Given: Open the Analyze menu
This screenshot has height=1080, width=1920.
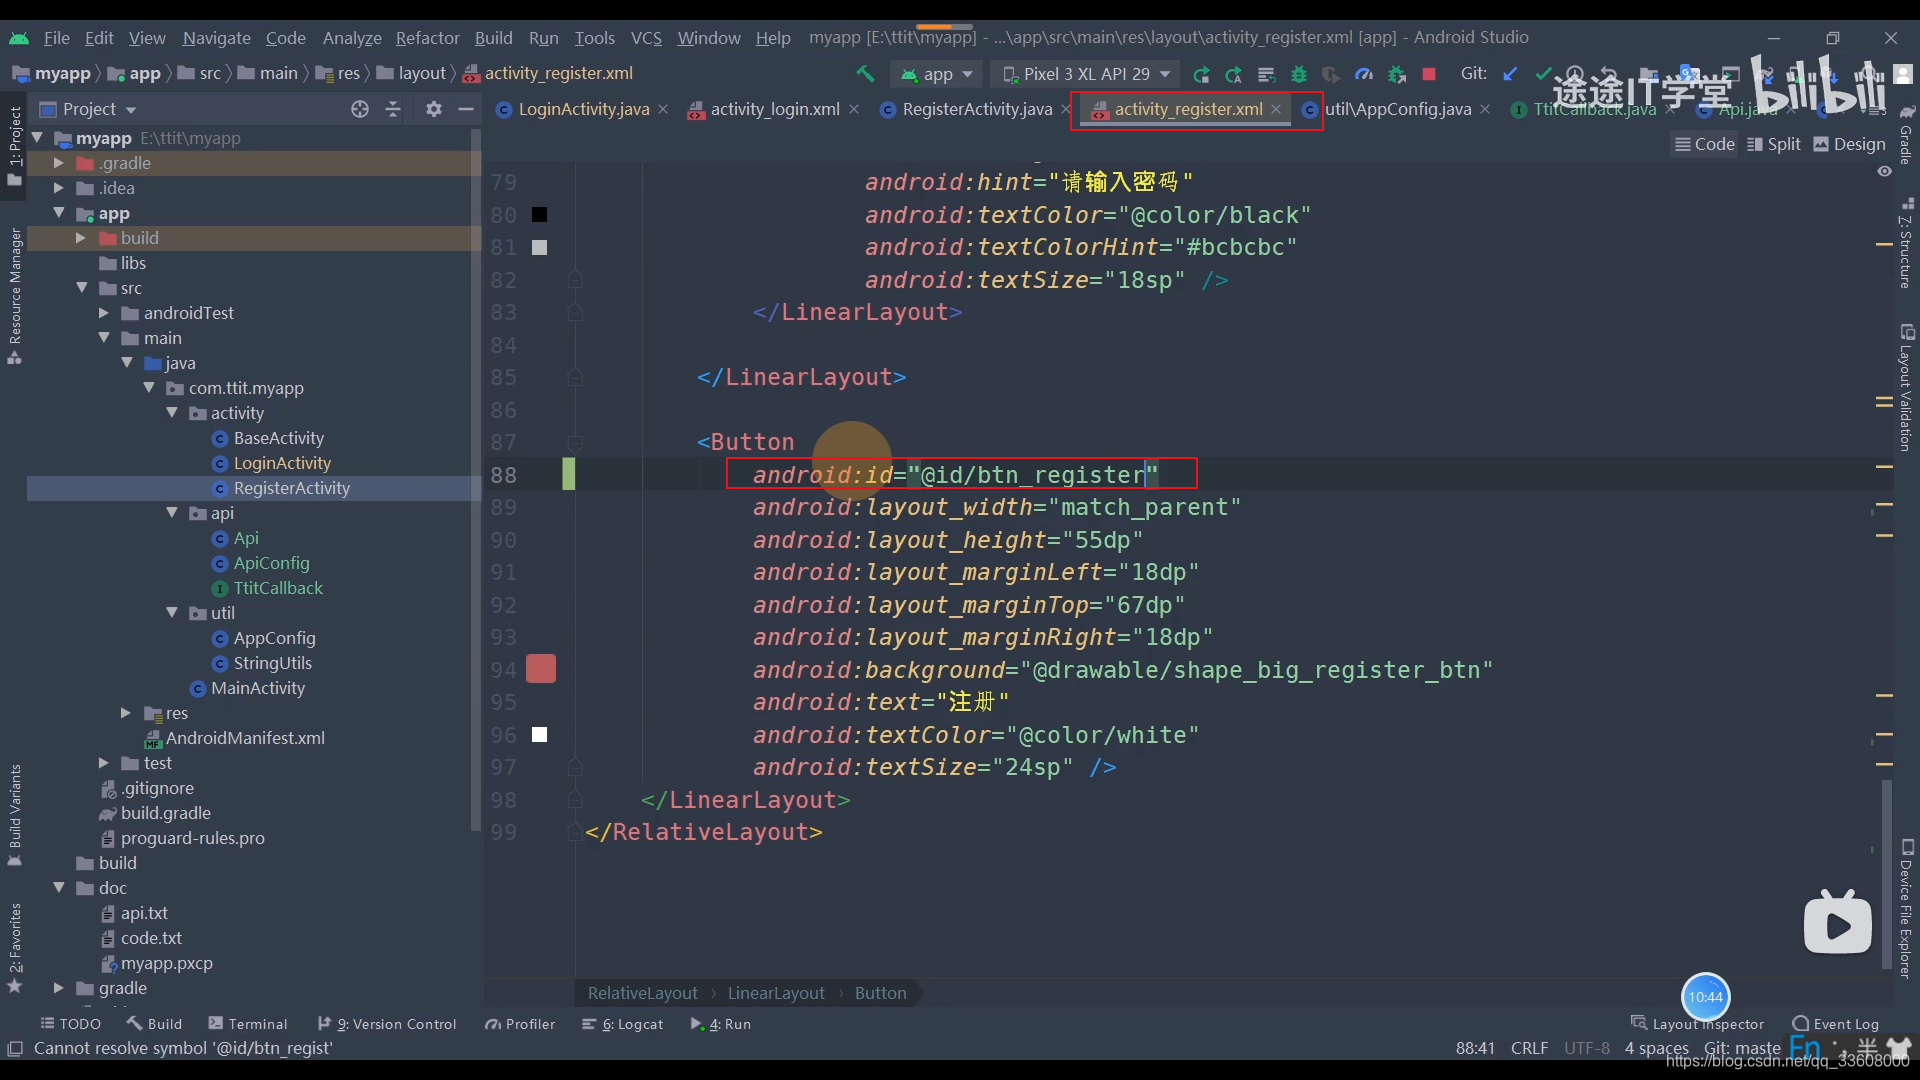Looking at the screenshot, I should coord(352,38).
